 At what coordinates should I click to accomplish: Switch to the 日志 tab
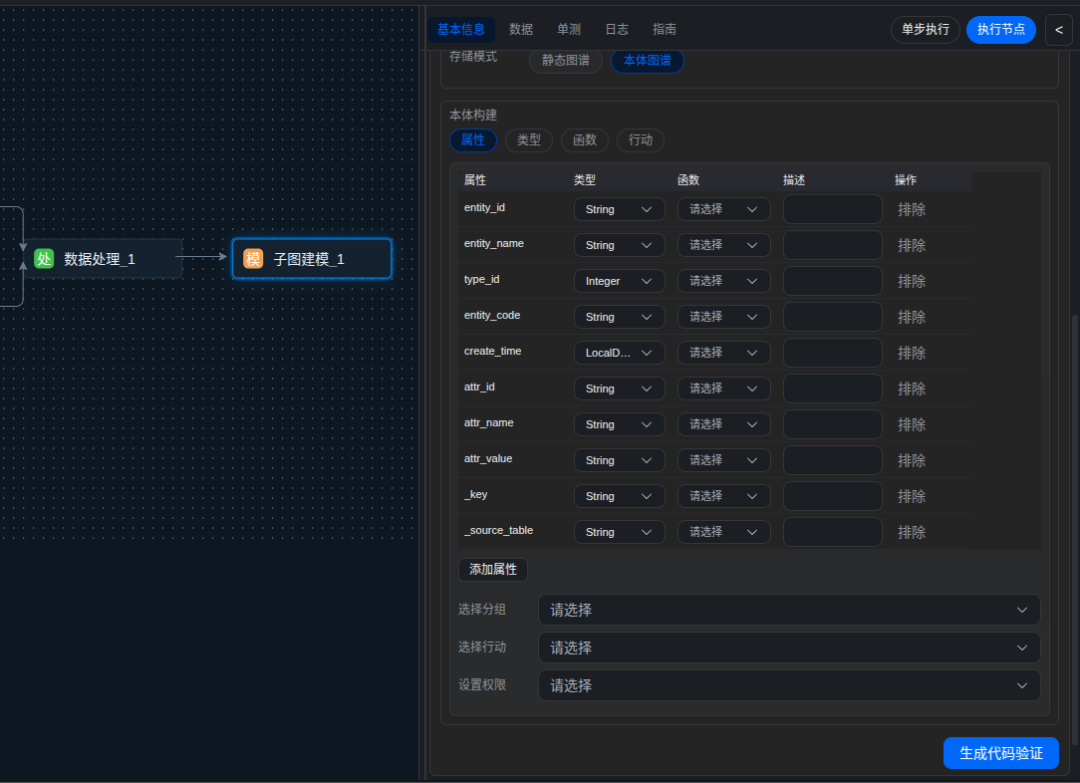[617, 30]
